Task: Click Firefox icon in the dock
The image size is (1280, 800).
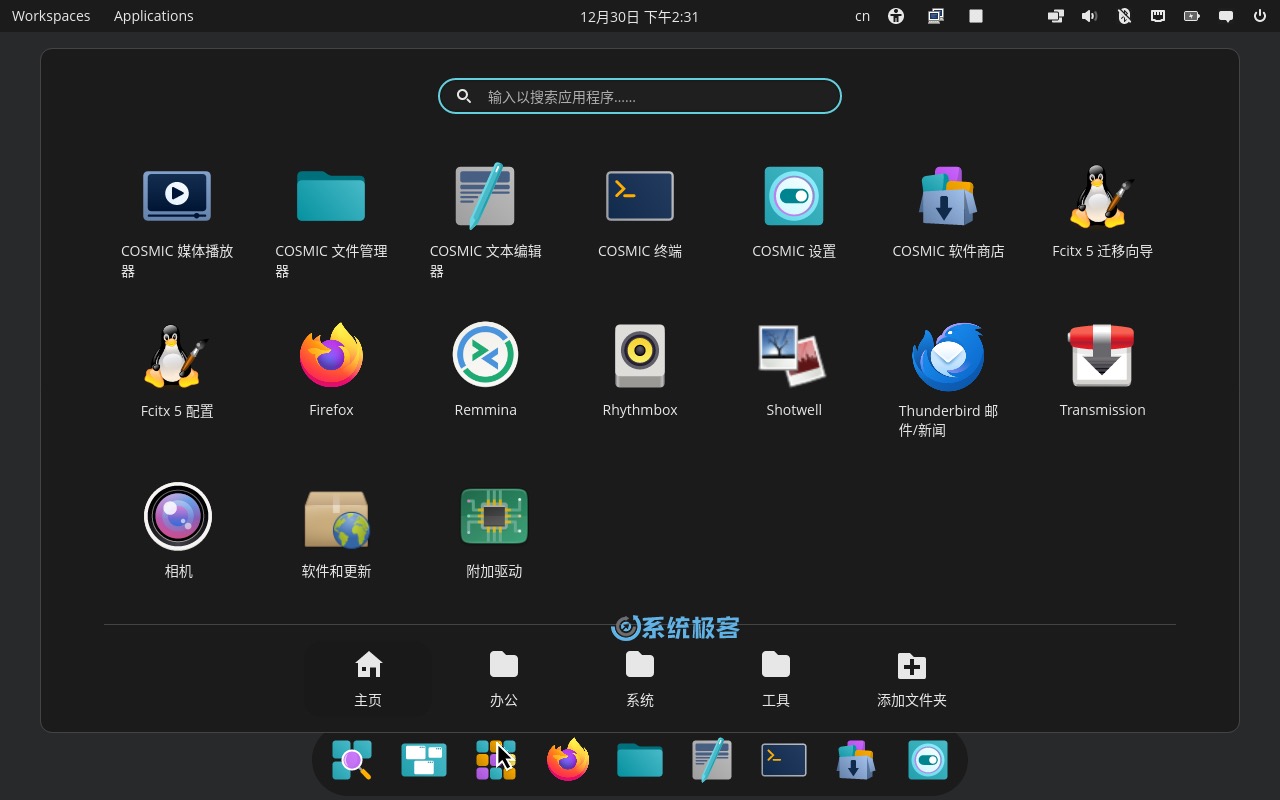Action: coord(568,760)
